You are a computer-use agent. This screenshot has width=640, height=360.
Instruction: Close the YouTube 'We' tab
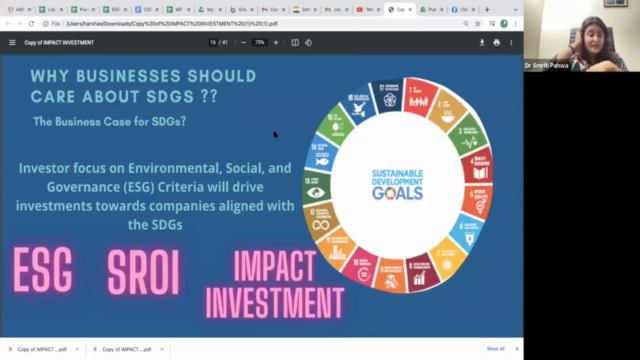point(378,9)
